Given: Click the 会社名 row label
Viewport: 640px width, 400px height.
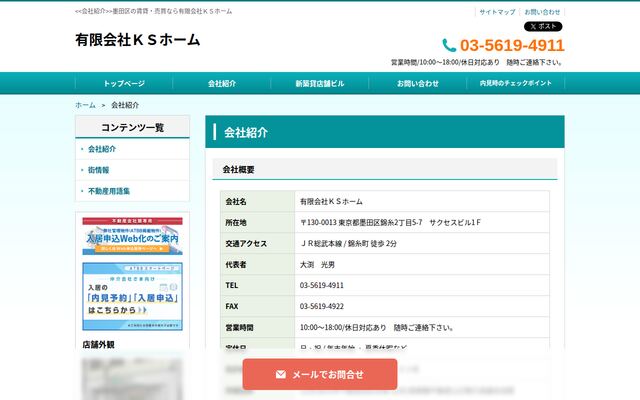Looking at the screenshot, I should click(236, 202).
